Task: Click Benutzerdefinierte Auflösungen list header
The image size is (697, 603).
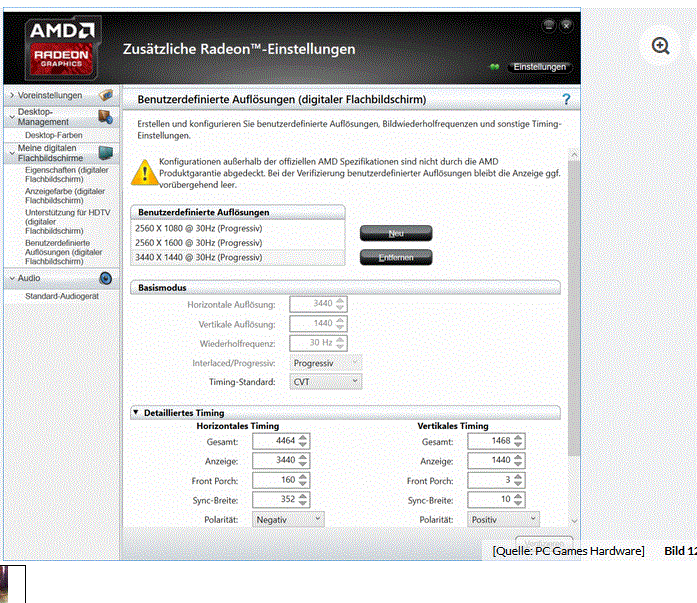Action: (x=238, y=212)
